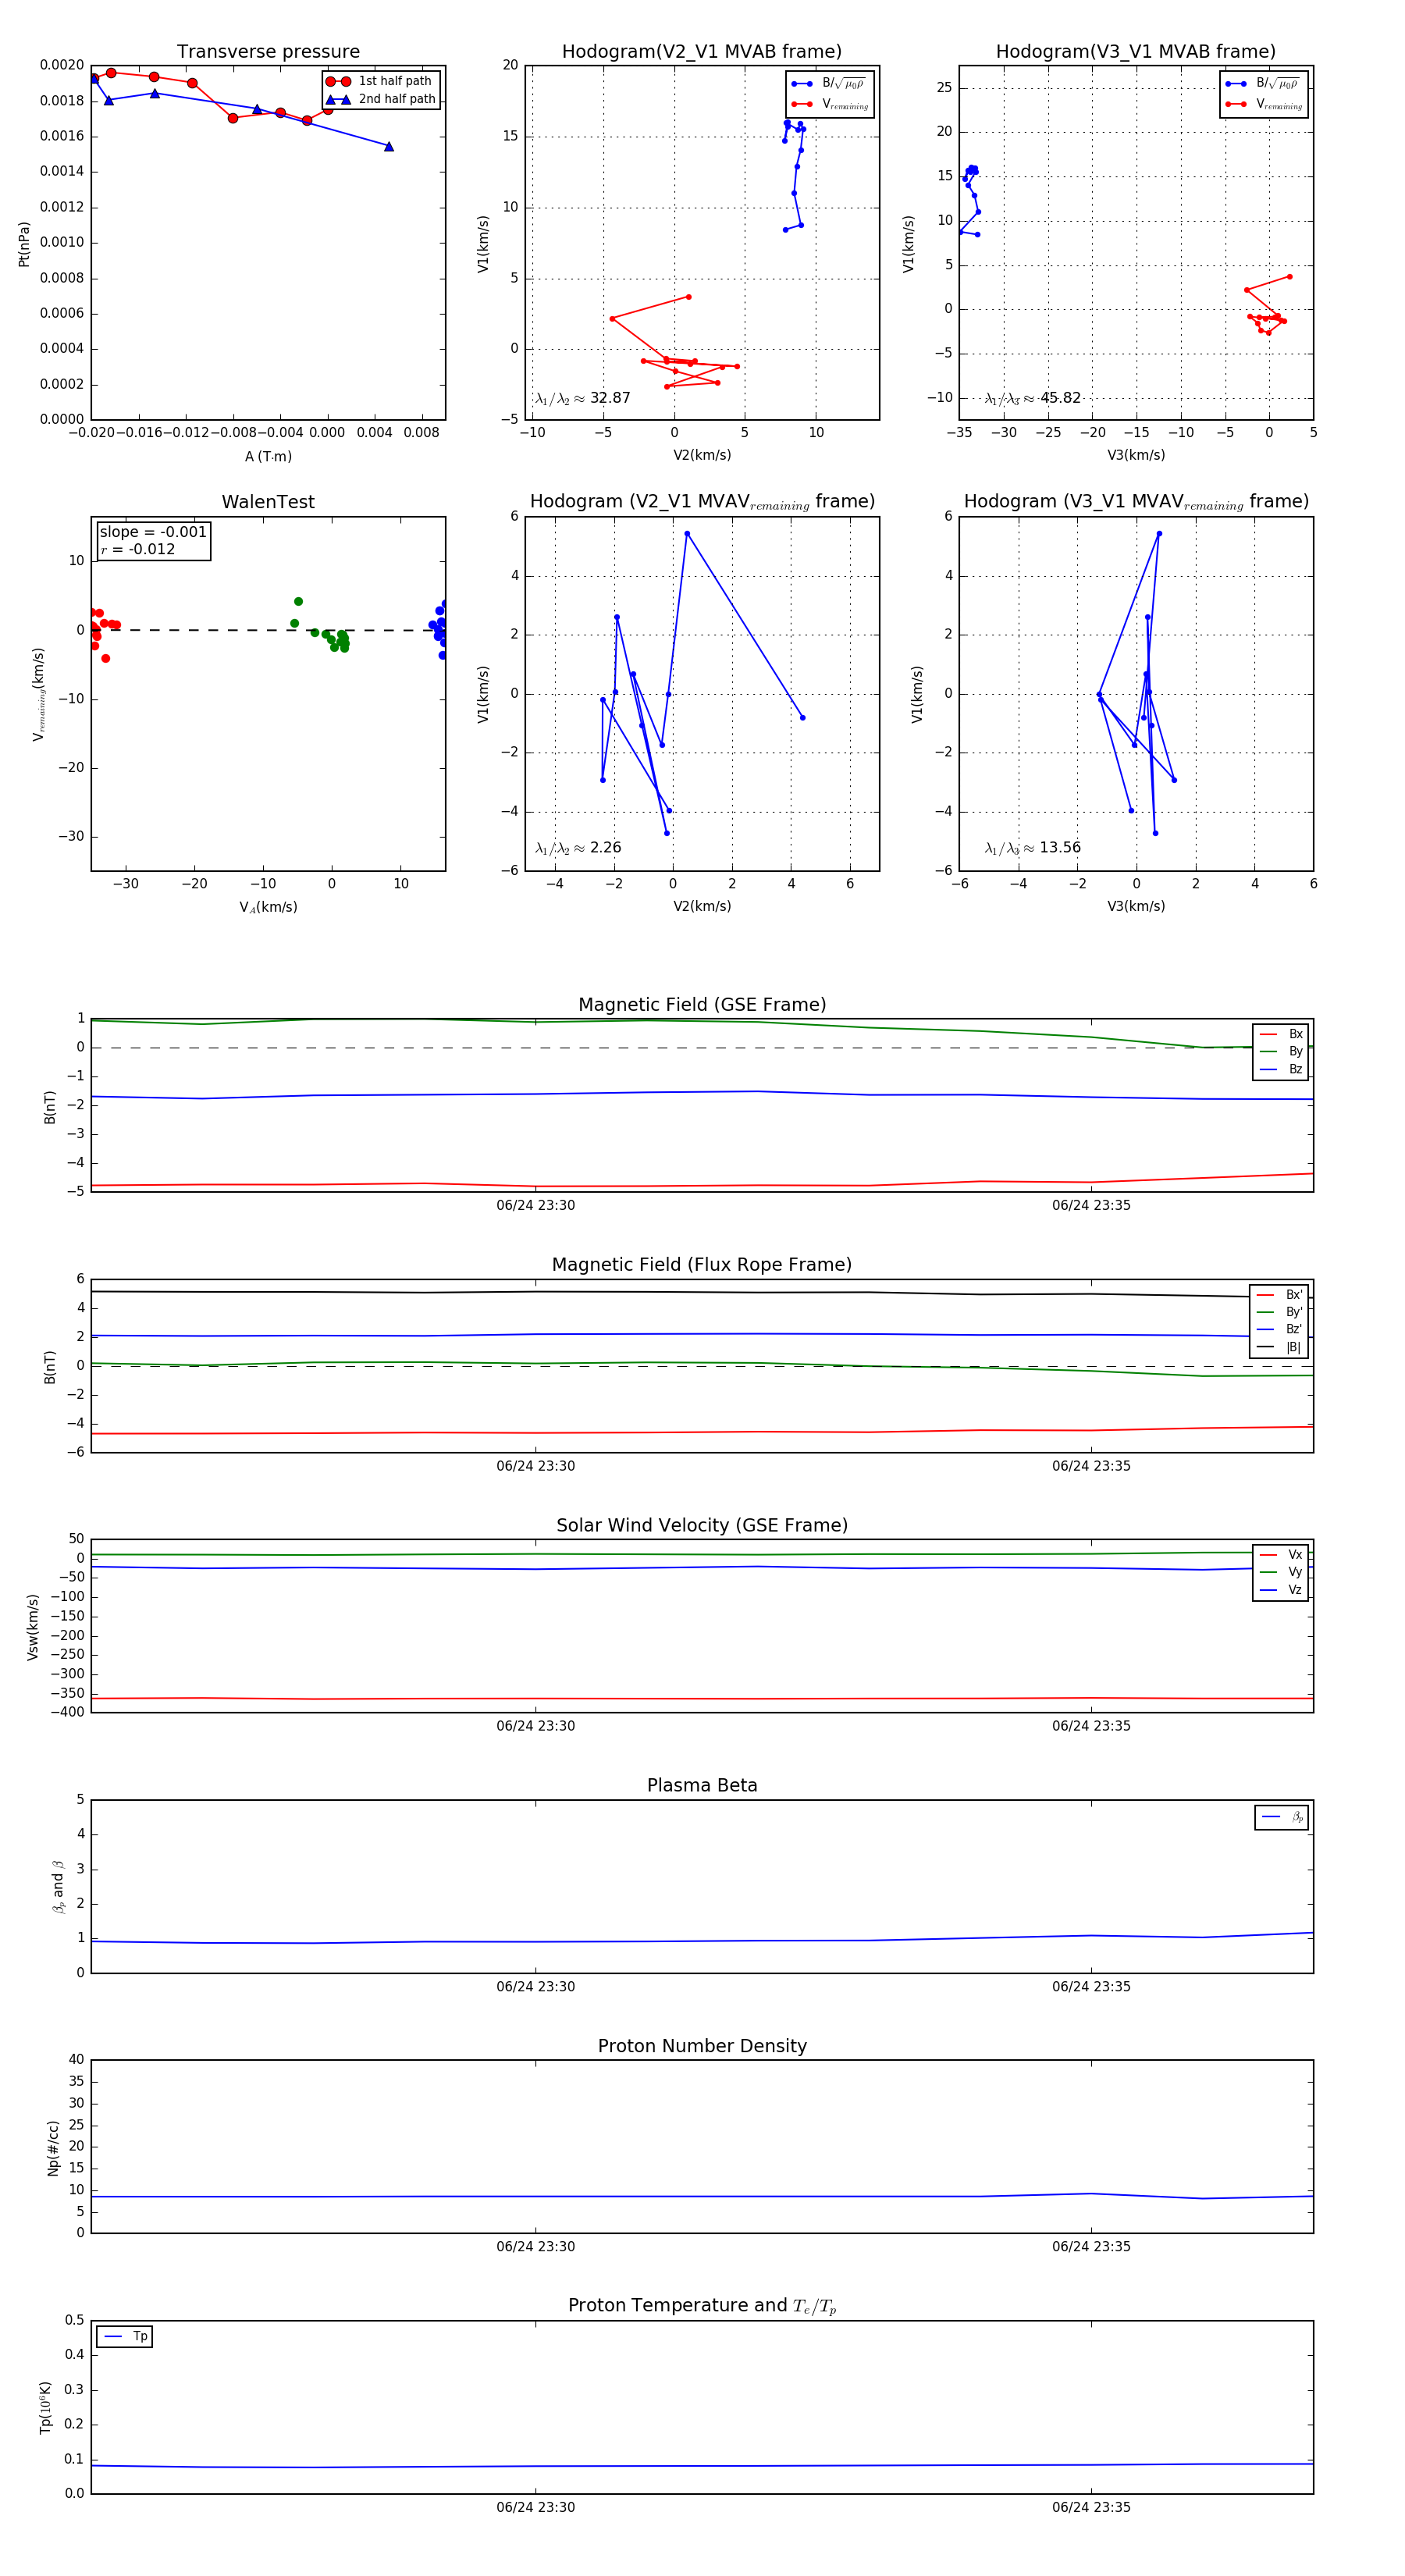This screenshot has width=1405, height=2576.
Task: Select the Vx entry in velocity legend
Action: (1281, 1555)
